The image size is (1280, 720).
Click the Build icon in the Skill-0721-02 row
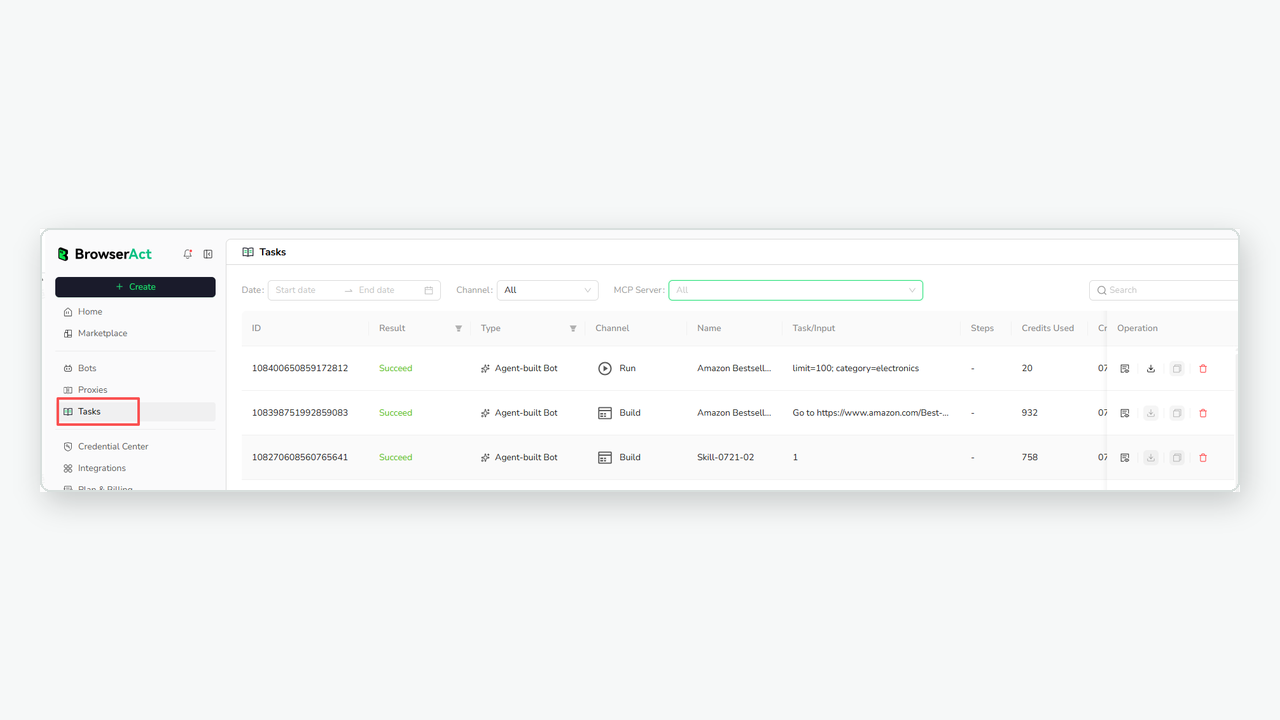pyautogui.click(x=605, y=457)
